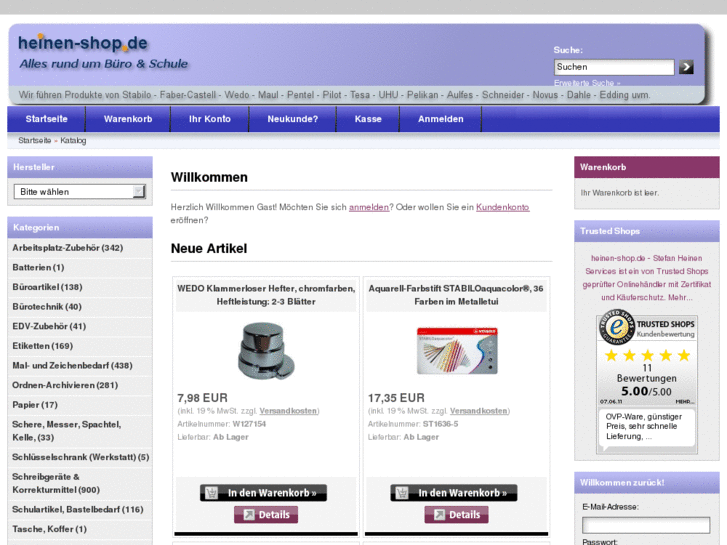Open the Warenkorb menu item

[128, 119]
